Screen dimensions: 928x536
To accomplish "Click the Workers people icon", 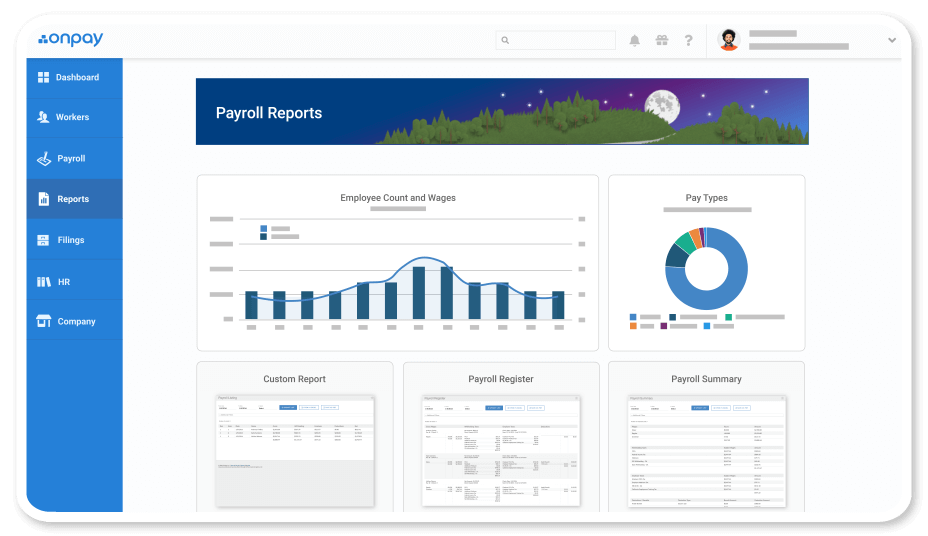I will point(43,117).
